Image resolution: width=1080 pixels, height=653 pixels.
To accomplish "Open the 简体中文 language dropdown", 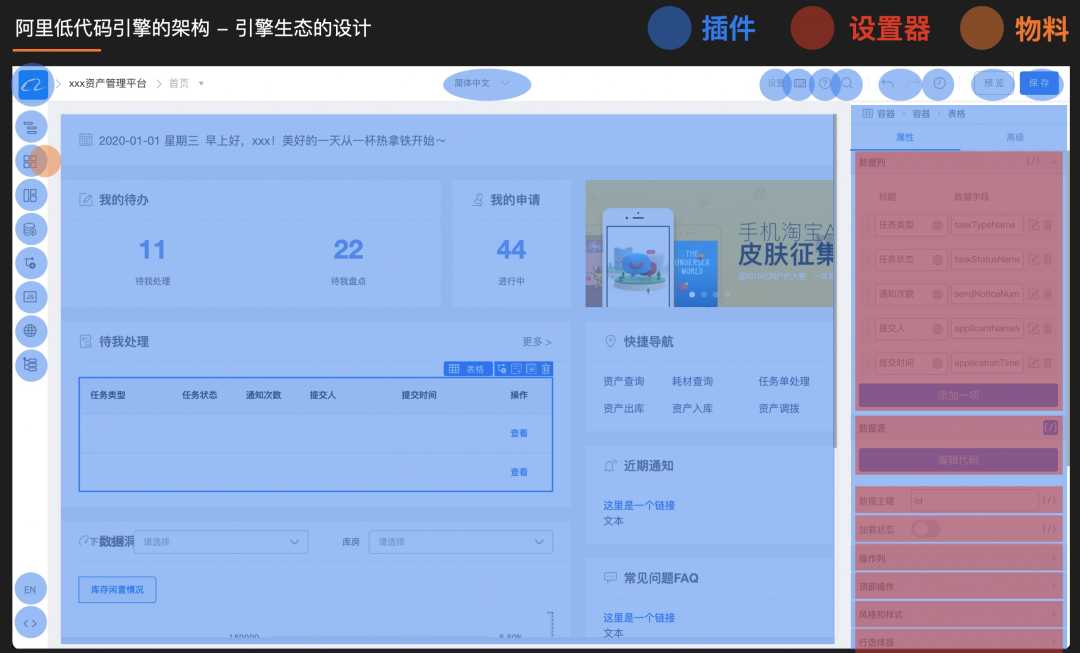I will 486,84.
